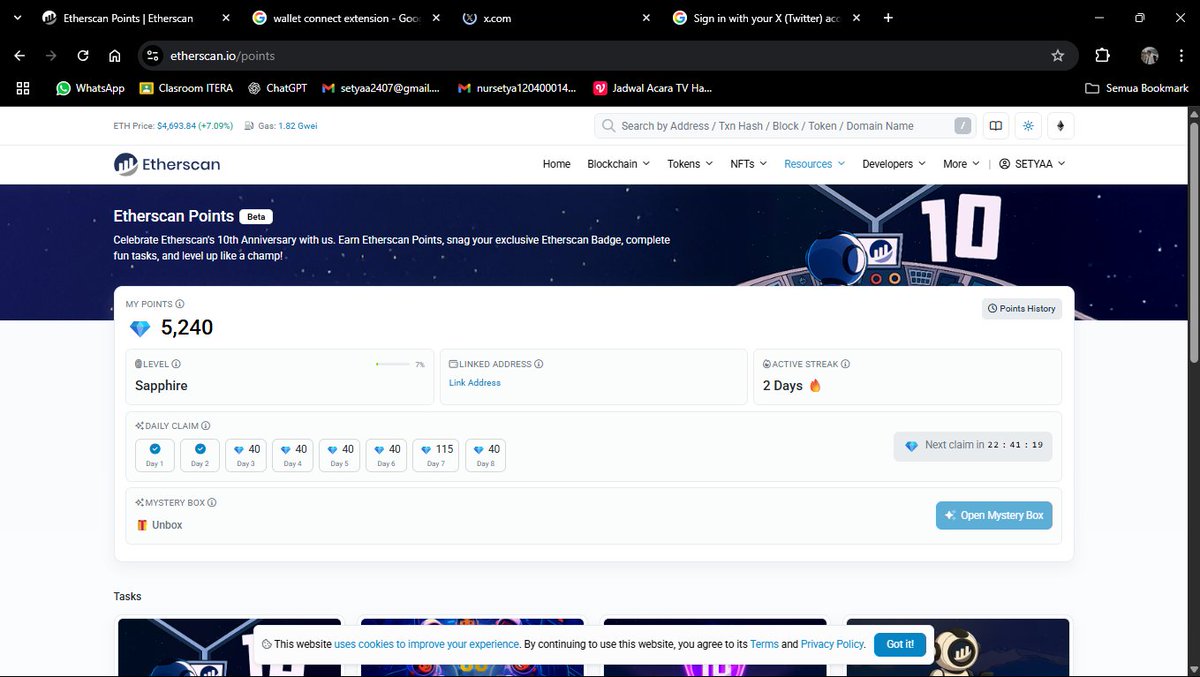The width and height of the screenshot is (1200, 677).
Task: Click info icon beside LEVEL
Action: (x=176, y=364)
